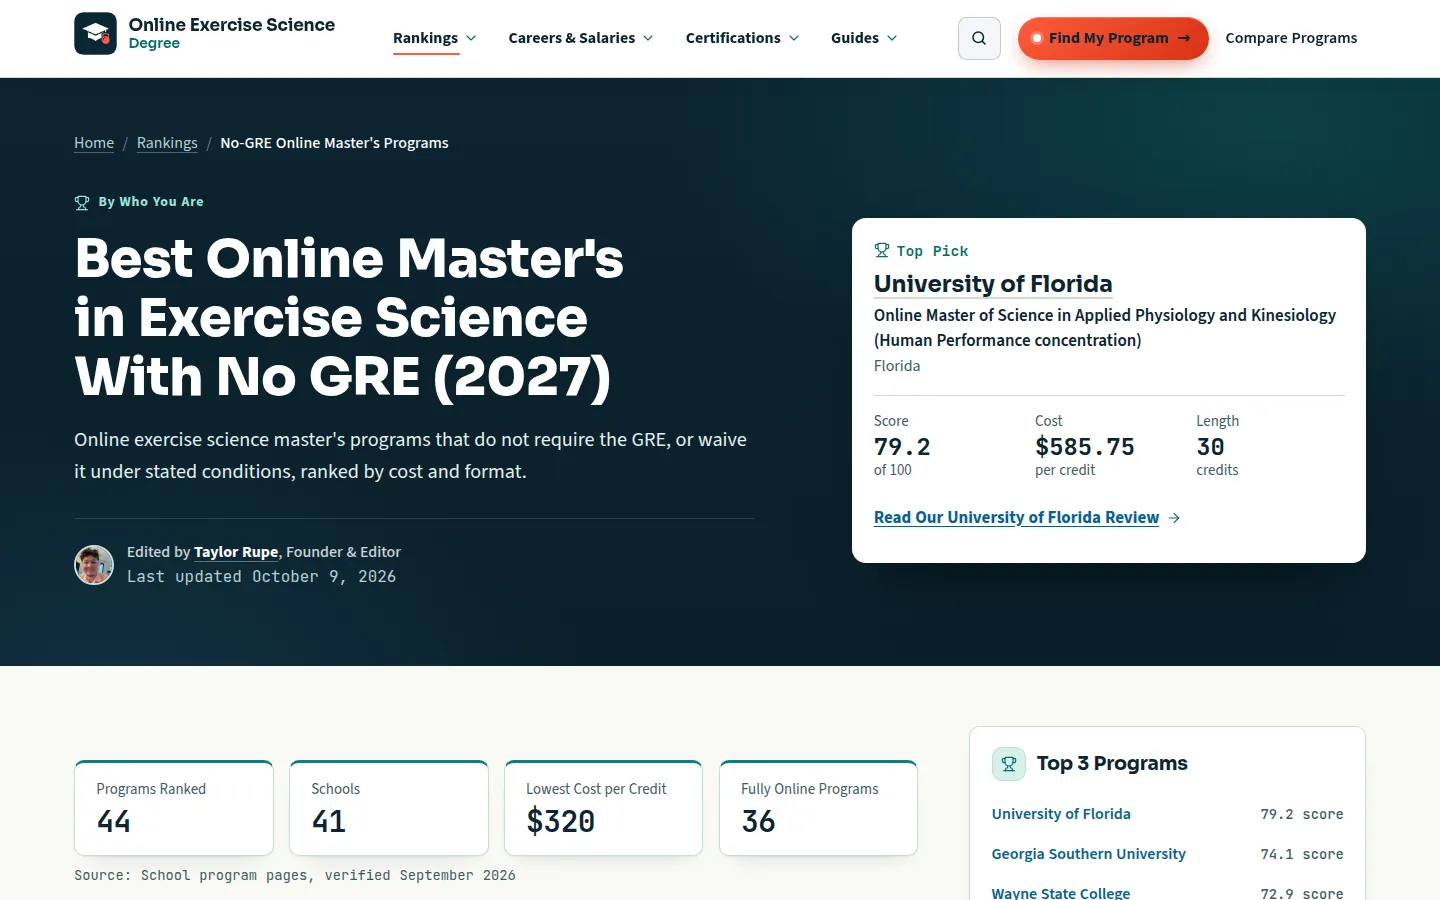This screenshot has width=1440, height=900.
Task: Open the Guides dropdown menu
Action: coord(864,38)
